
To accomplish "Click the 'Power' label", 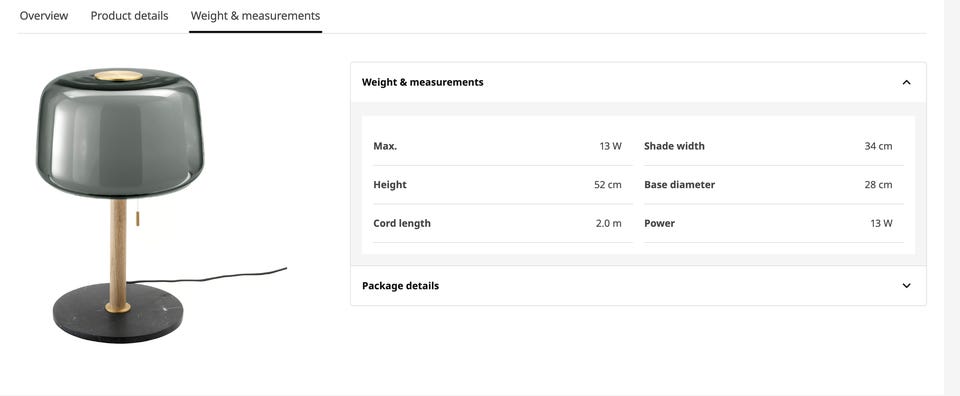I will [659, 223].
